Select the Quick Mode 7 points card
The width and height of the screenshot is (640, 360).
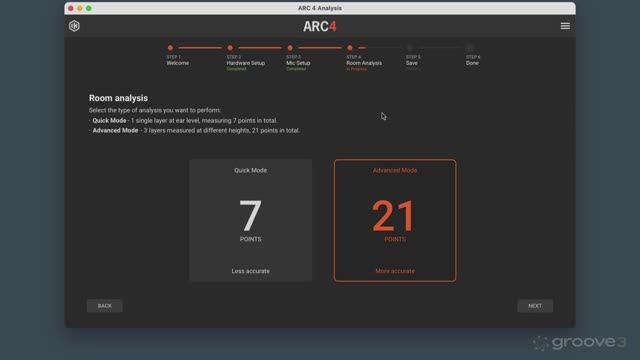251,220
